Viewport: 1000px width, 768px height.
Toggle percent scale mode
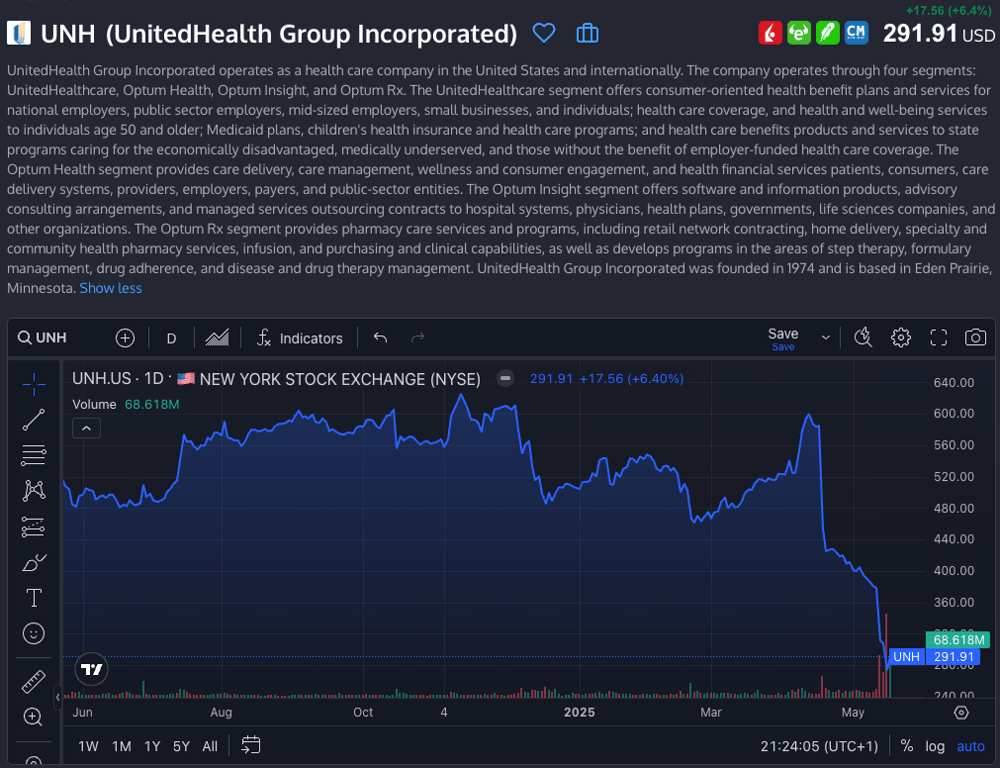pos(907,746)
